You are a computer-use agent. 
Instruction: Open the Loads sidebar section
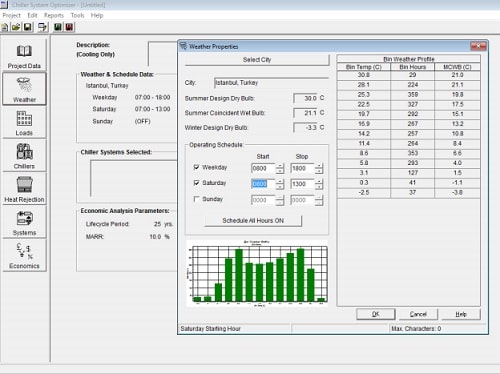[24, 122]
